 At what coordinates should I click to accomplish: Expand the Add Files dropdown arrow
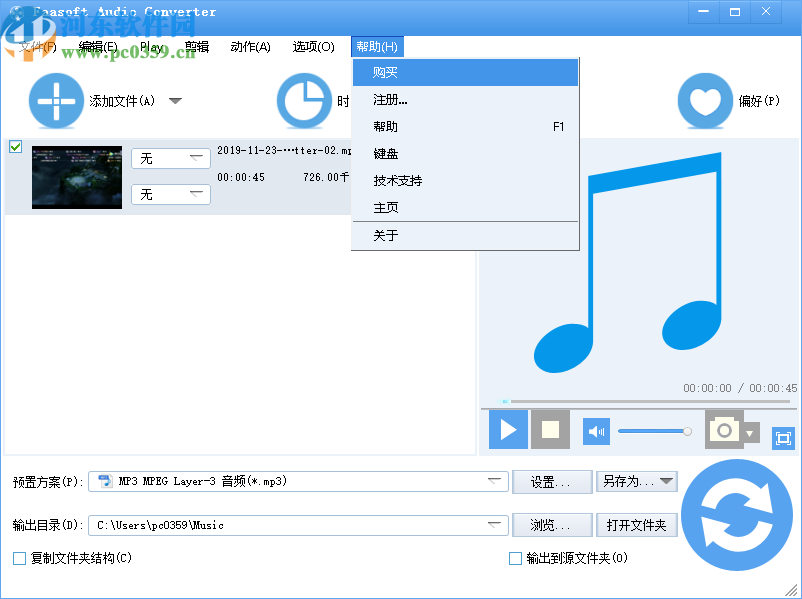click(x=175, y=100)
